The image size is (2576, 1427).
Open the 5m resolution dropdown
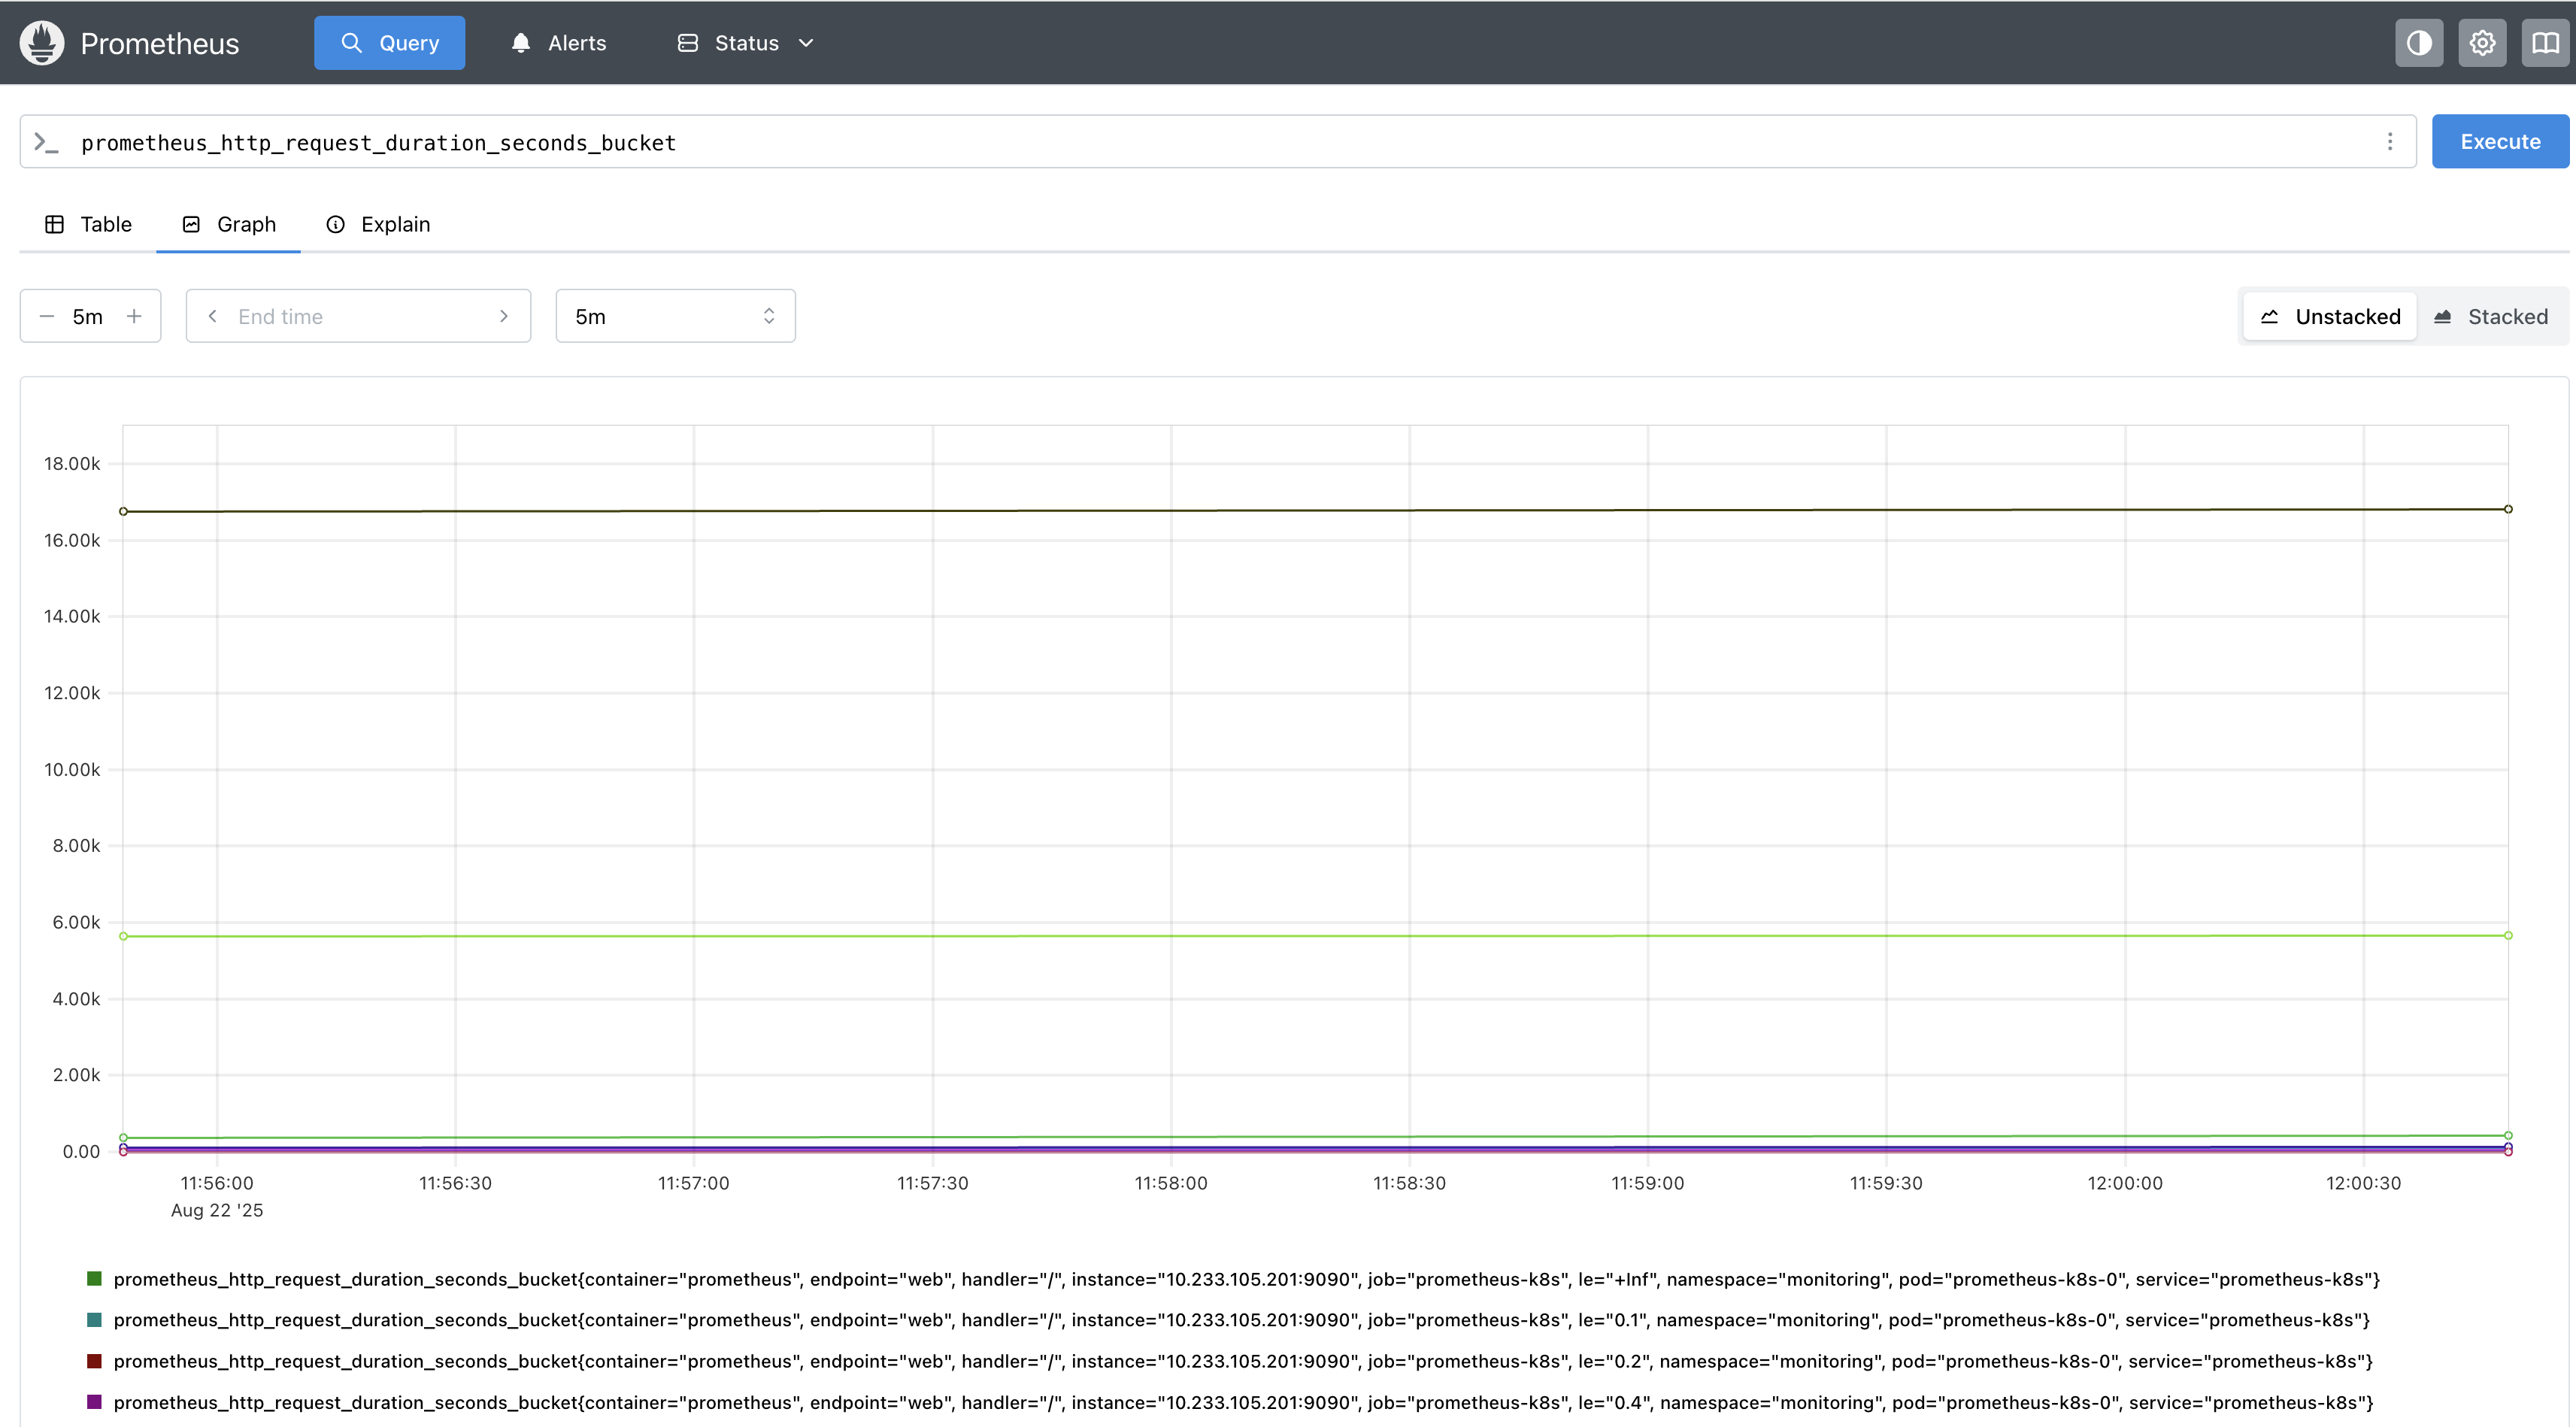(675, 316)
